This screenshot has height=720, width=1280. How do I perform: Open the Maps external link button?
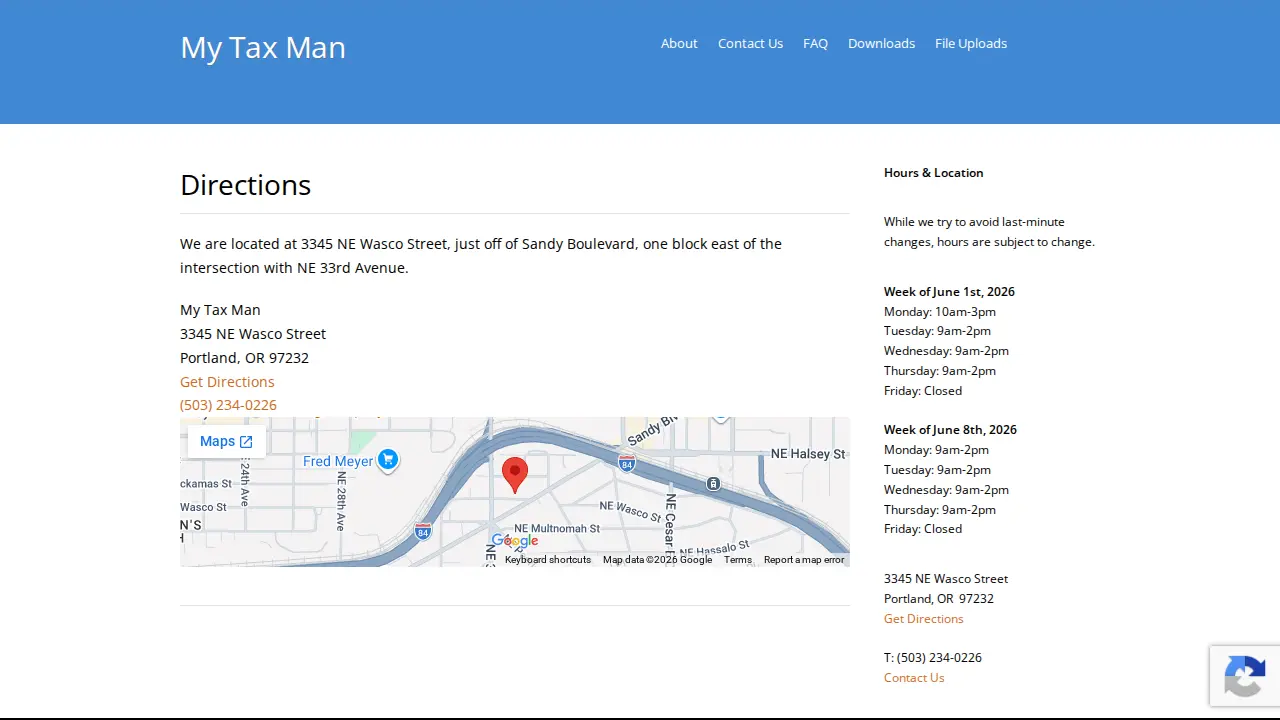(x=227, y=441)
